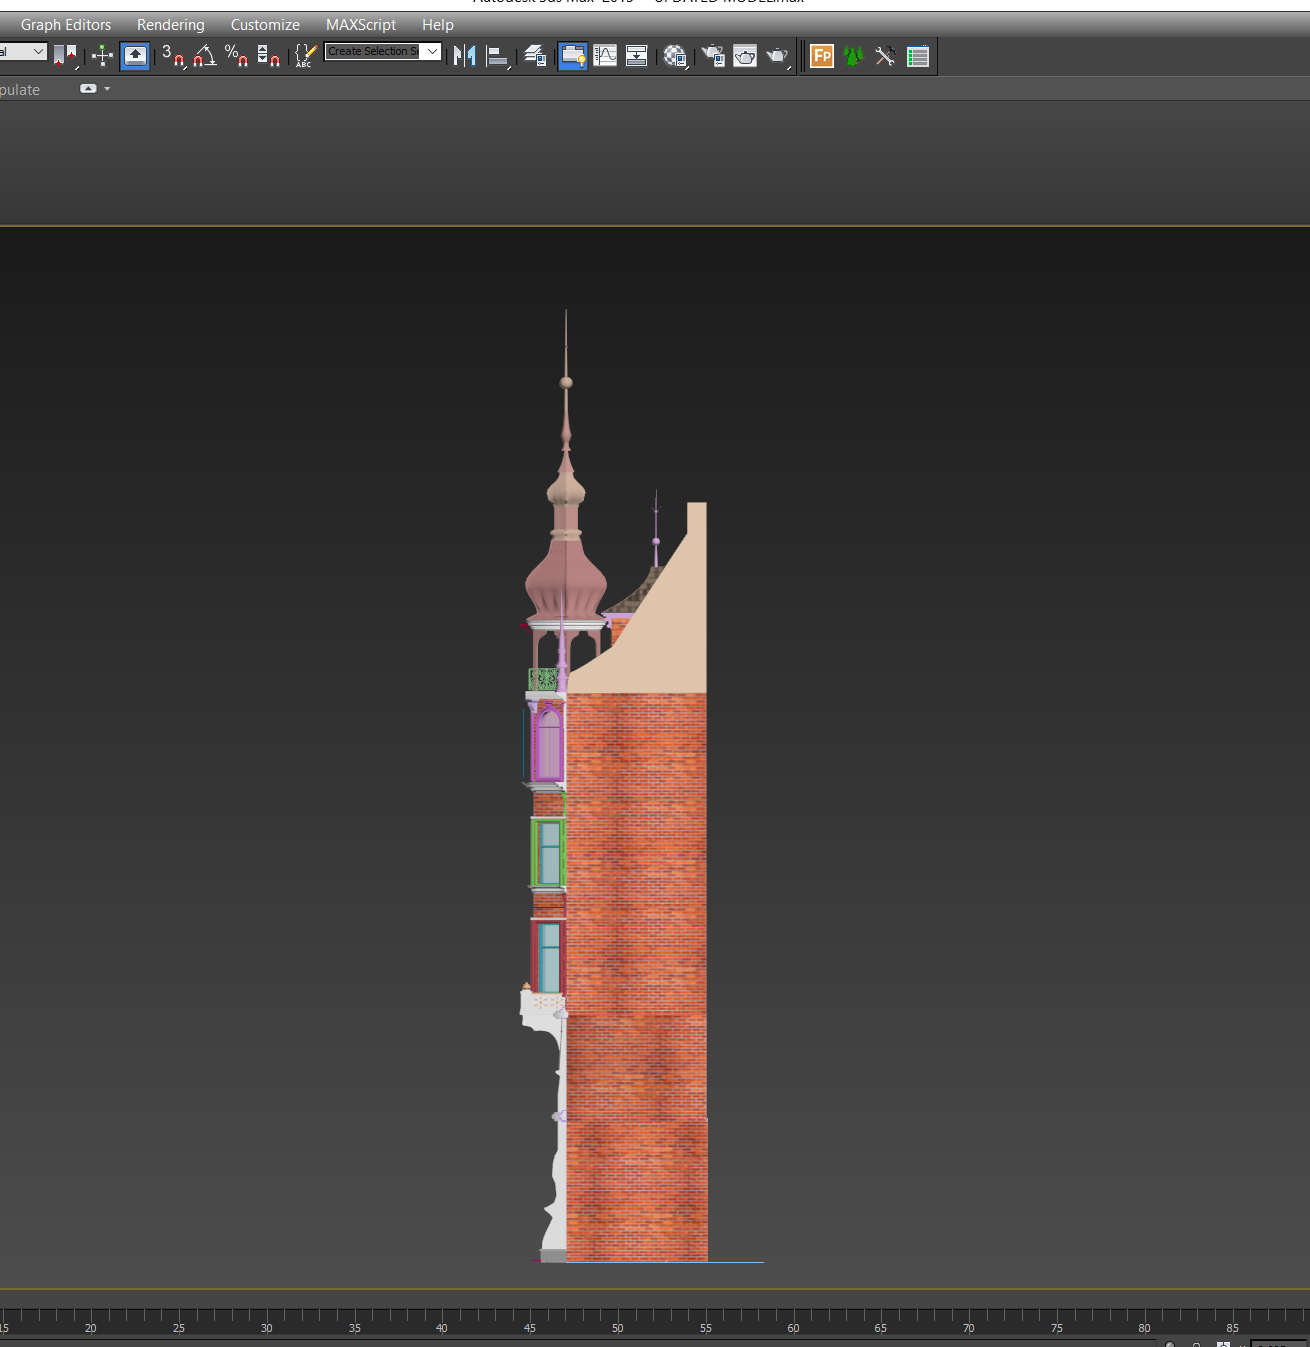The width and height of the screenshot is (1310, 1347).
Task: Toggle the Percent Snap button
Action: 237,56
